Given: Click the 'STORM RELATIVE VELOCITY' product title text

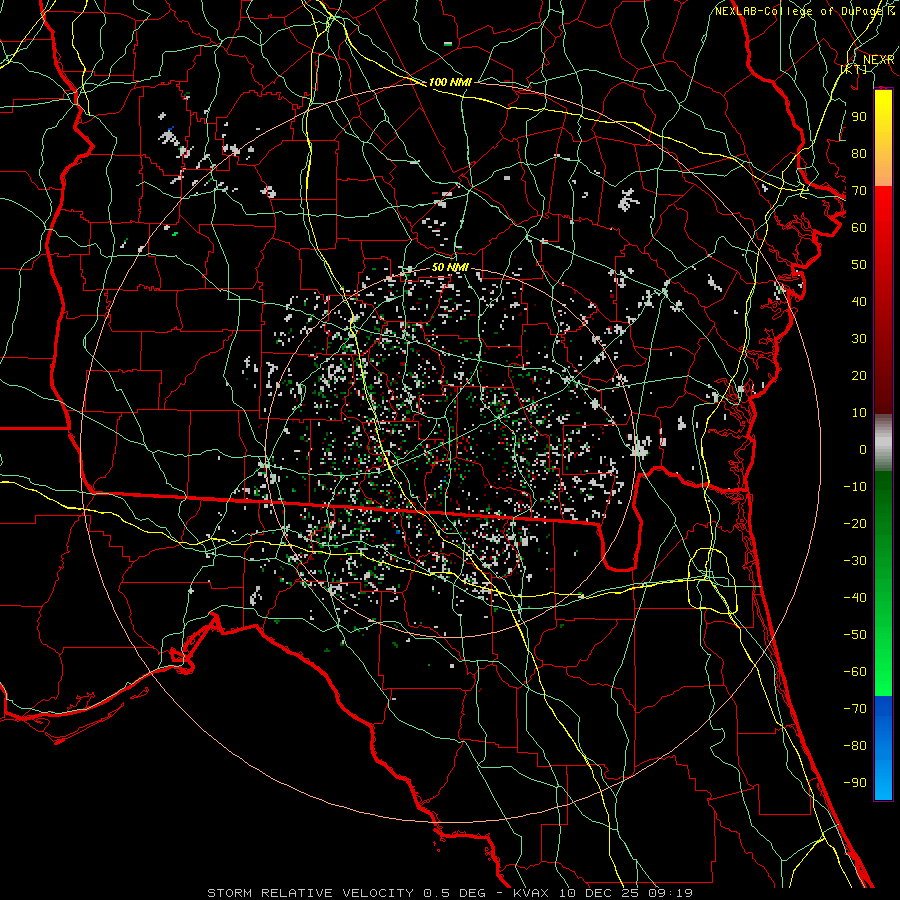Looking at the screenshot, I should (x=310, y=893).
